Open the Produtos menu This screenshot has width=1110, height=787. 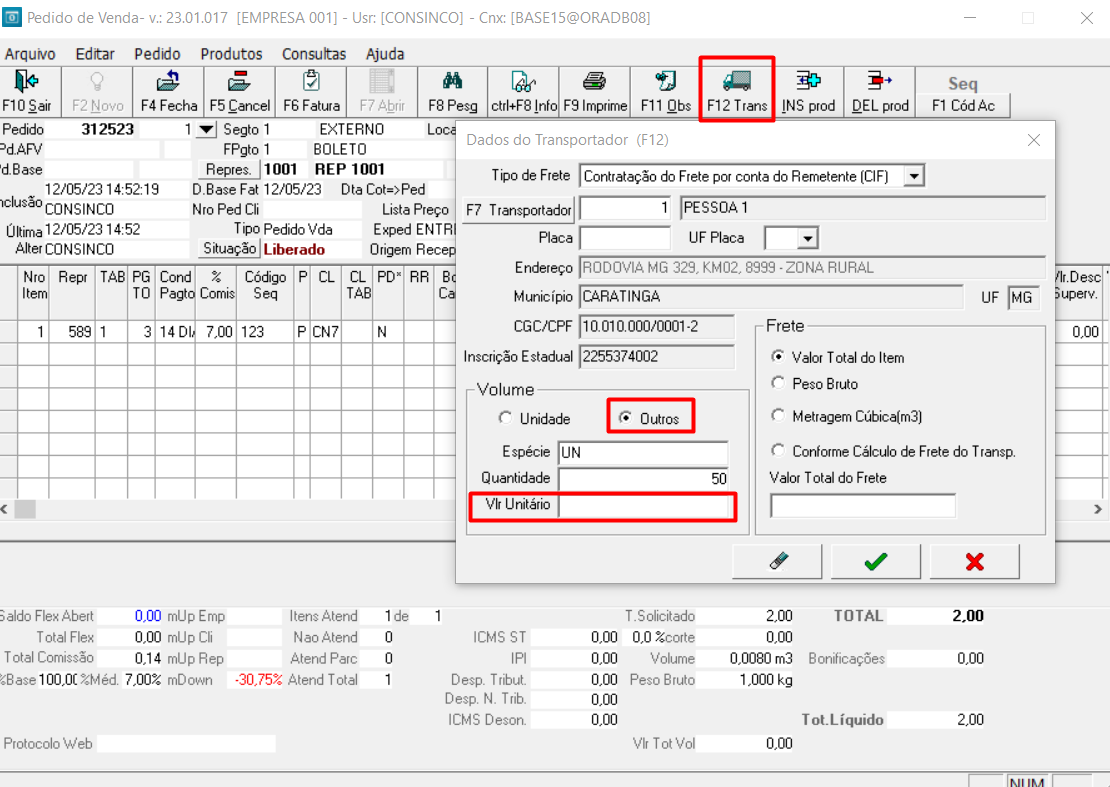[231, 54]
